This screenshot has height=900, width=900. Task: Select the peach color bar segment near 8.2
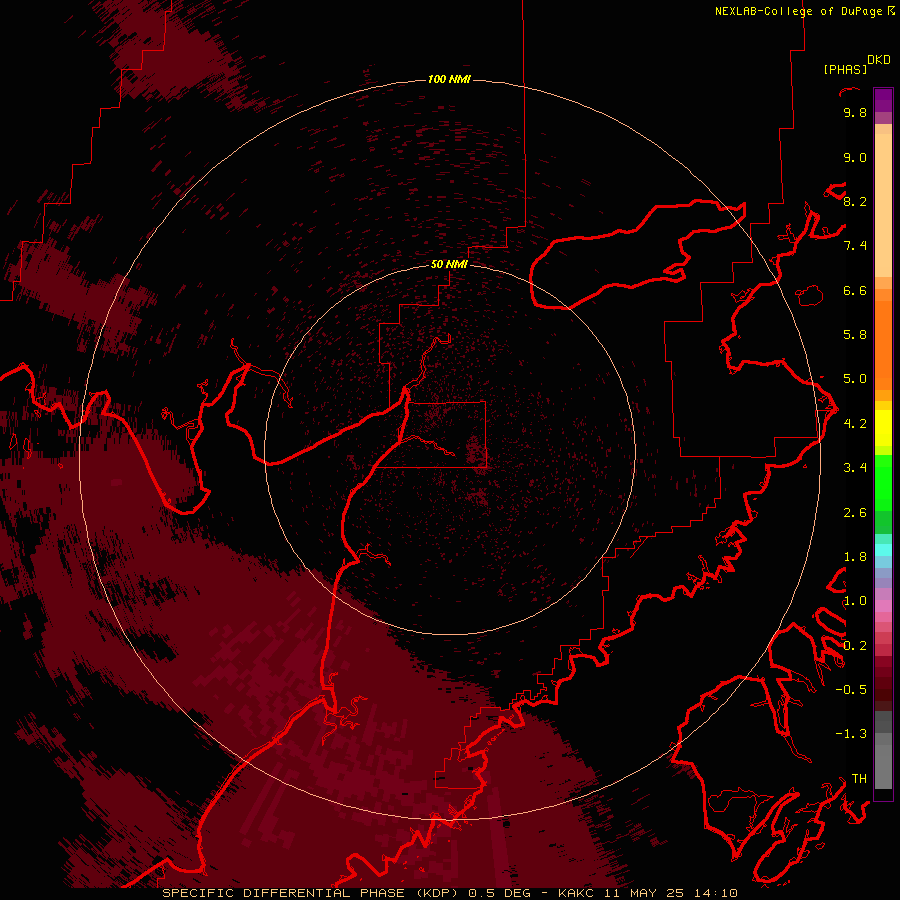(x=883, y=205)
